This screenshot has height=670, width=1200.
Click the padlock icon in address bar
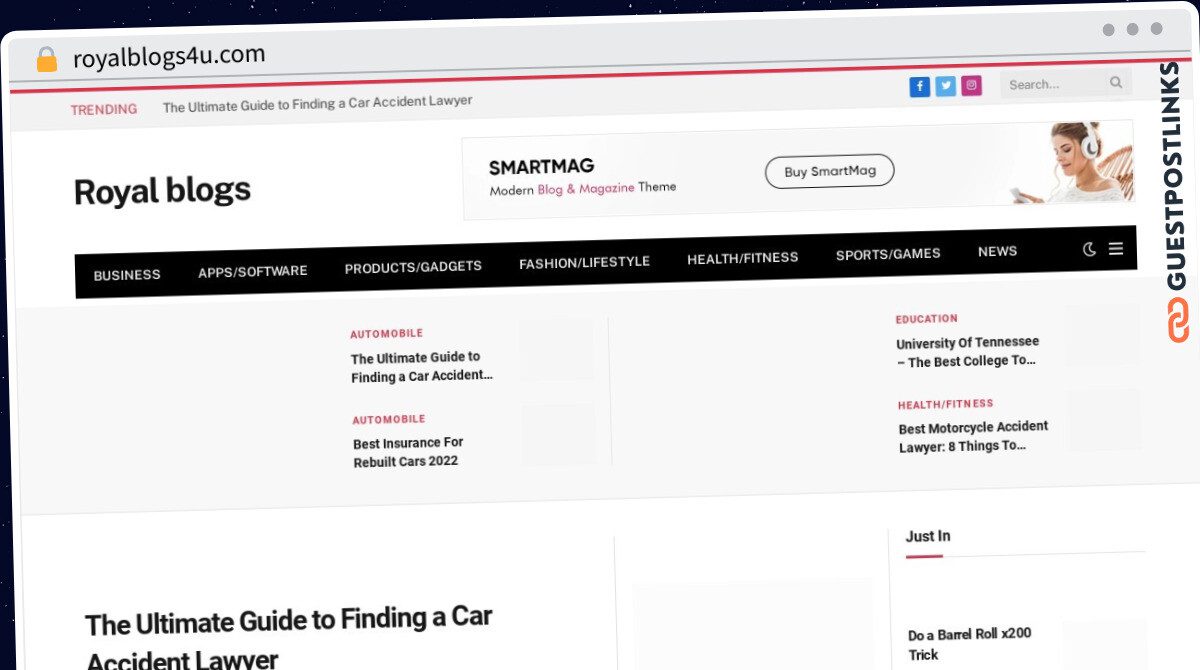pos(47,59)
